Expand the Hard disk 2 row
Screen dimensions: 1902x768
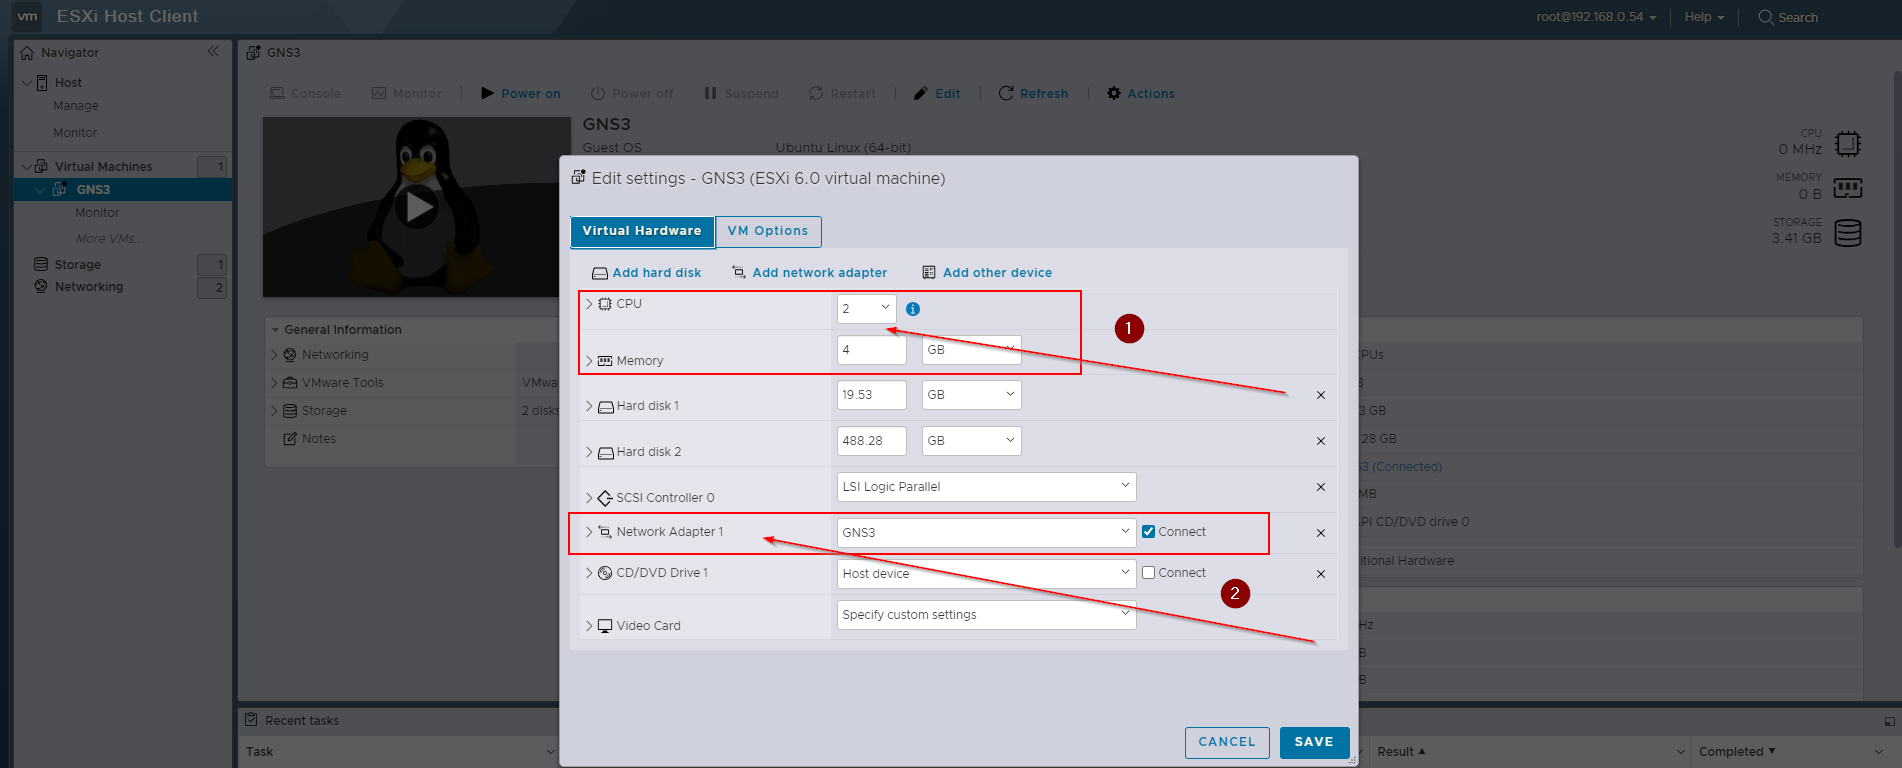click(589, 452)
